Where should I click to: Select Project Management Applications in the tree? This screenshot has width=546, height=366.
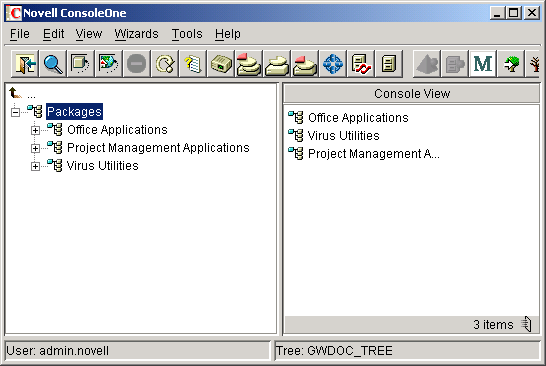point(158,148)
